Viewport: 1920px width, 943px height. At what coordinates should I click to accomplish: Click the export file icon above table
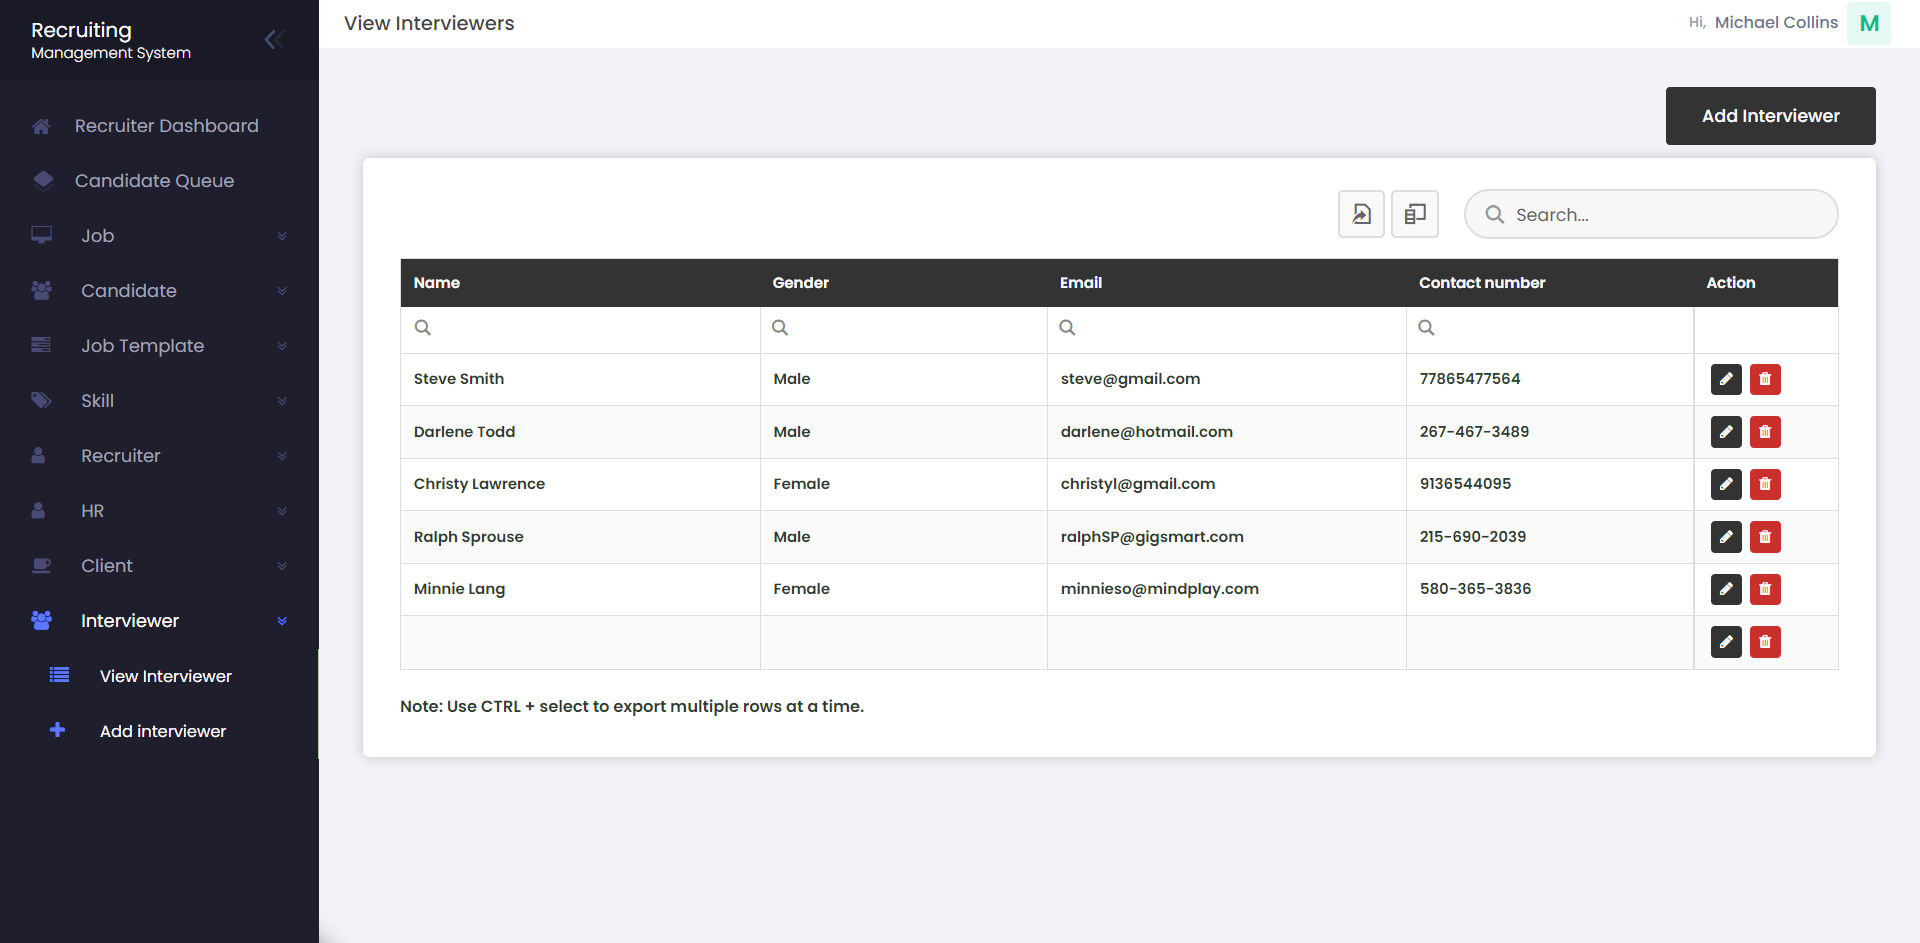pos(1361,214)
